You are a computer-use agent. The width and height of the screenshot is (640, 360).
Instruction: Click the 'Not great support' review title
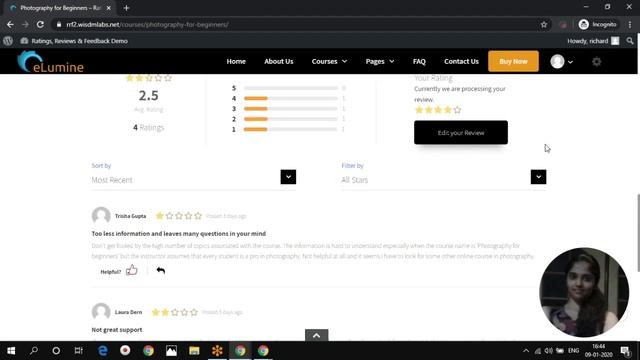pyautogui.click(x=117, y=330)
